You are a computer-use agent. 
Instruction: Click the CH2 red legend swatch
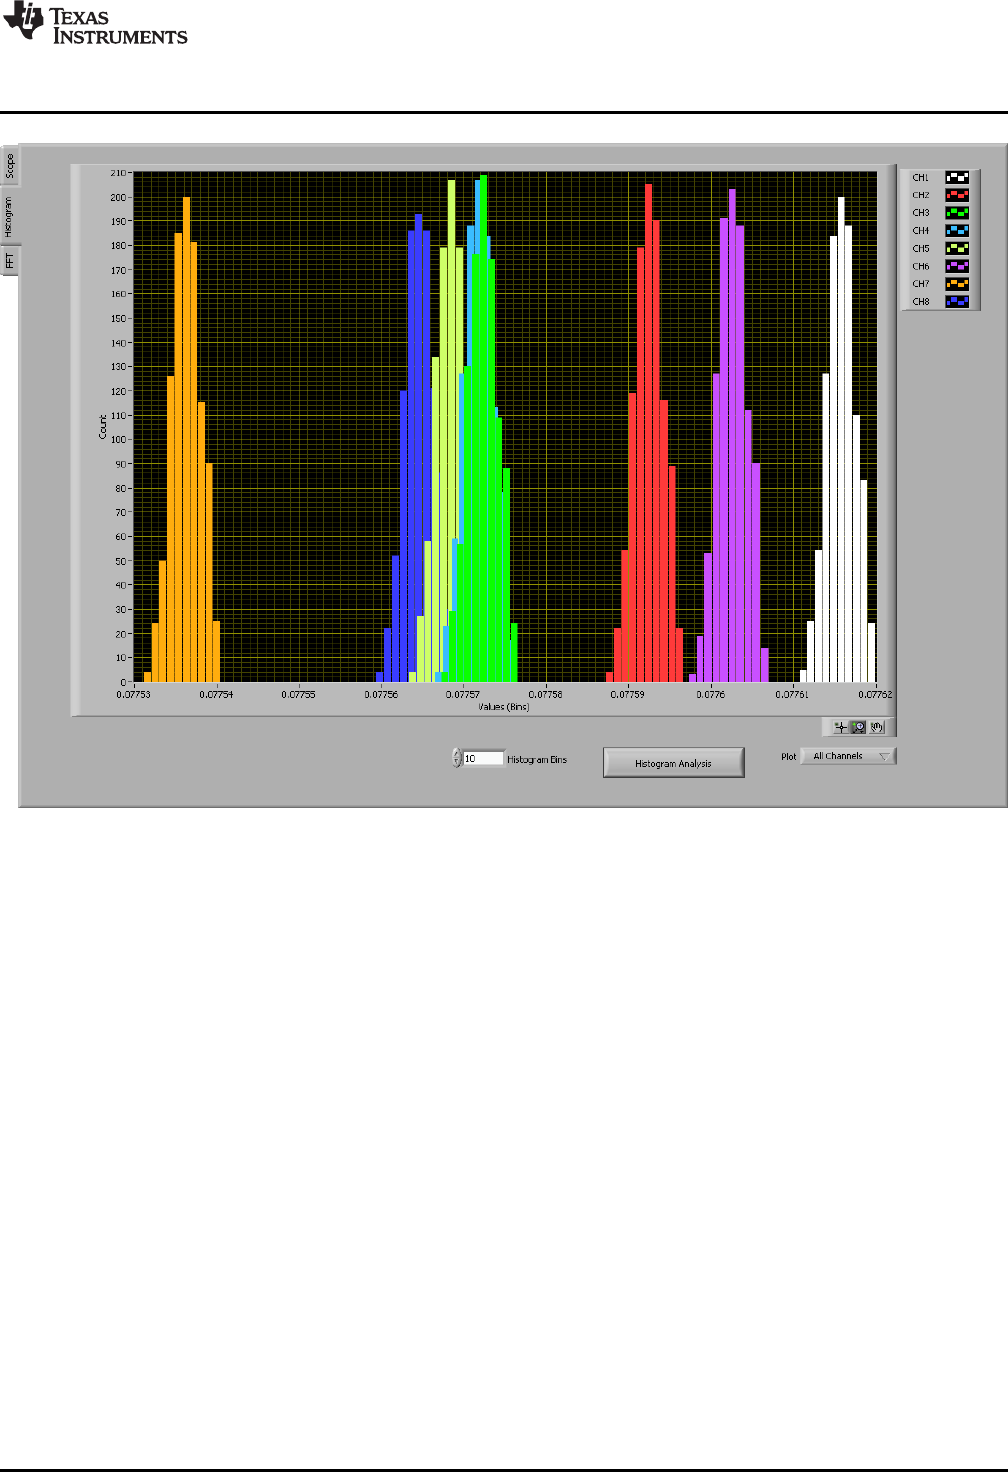(957, 195)
